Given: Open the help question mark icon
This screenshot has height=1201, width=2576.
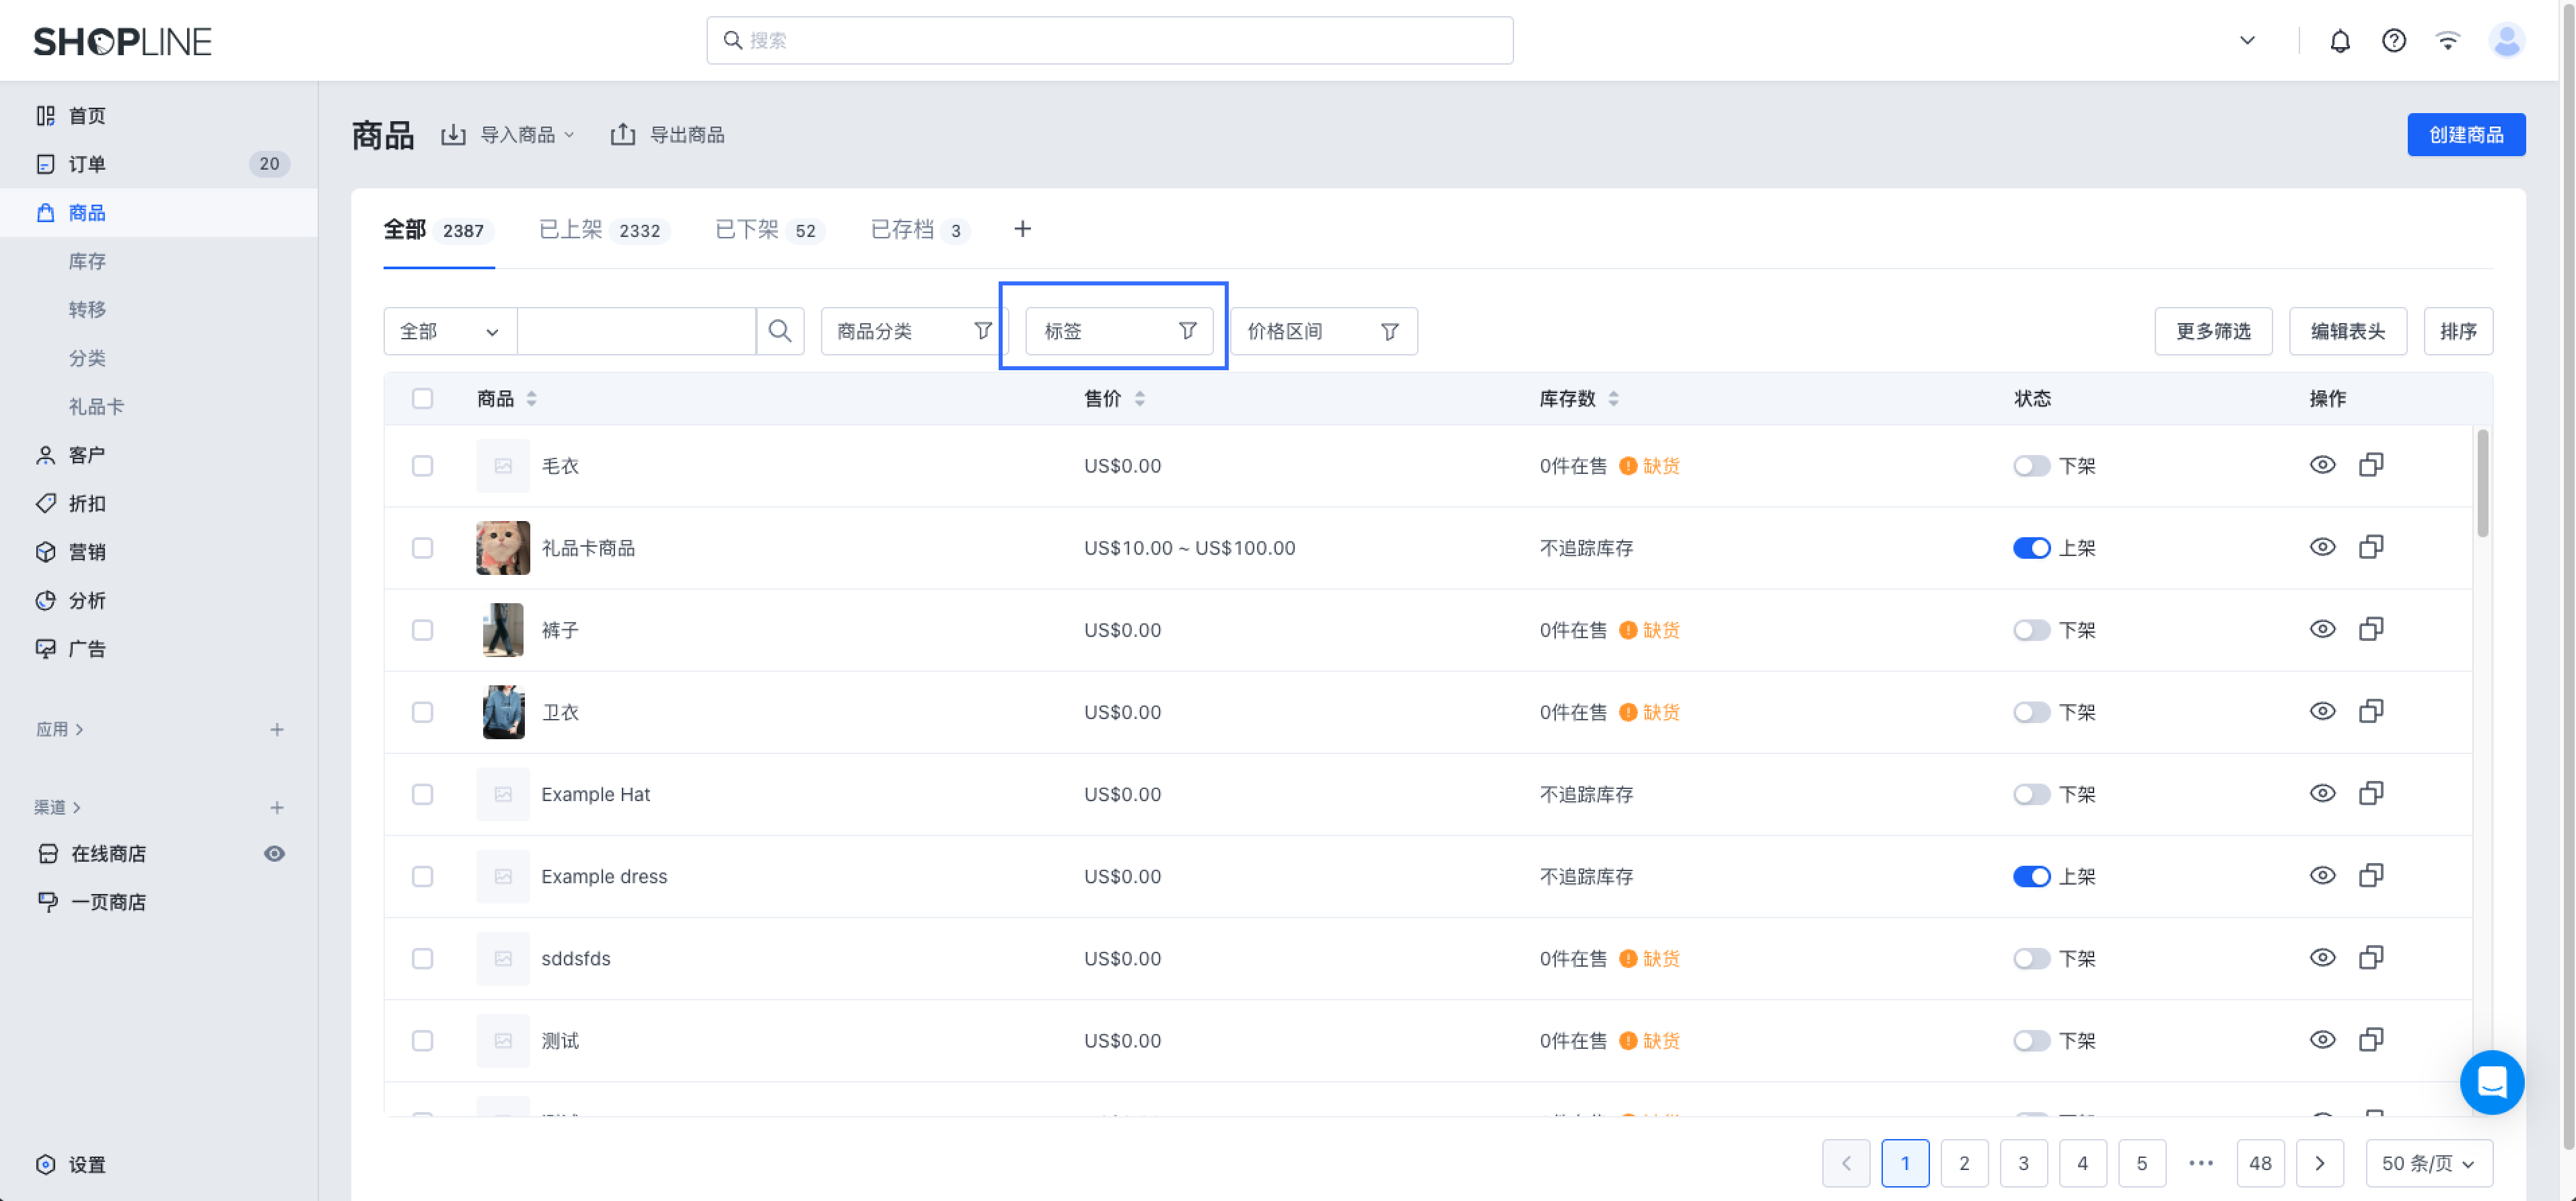Looking at the screenshot, I should point(2393,41).
